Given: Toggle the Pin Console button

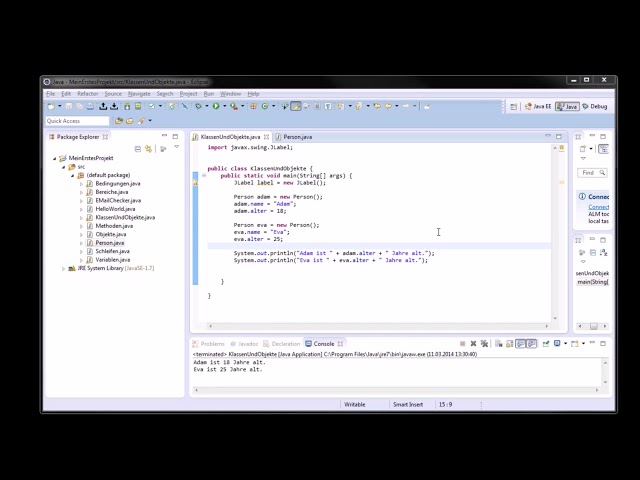Looking at the screenshot, I should point(546,344).
